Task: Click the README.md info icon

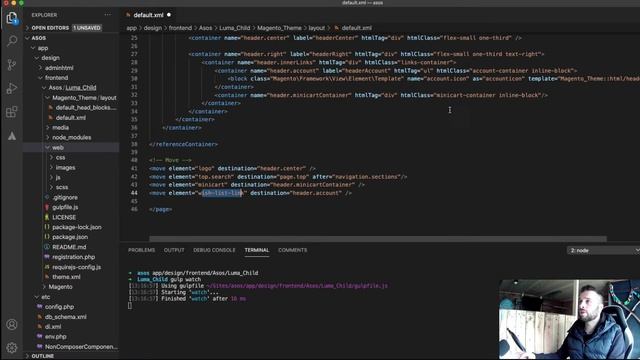Action: click(x=47, y=247)
